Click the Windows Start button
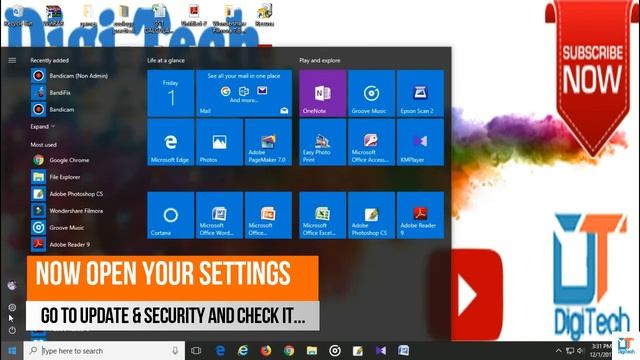 (x=12, y=351)
